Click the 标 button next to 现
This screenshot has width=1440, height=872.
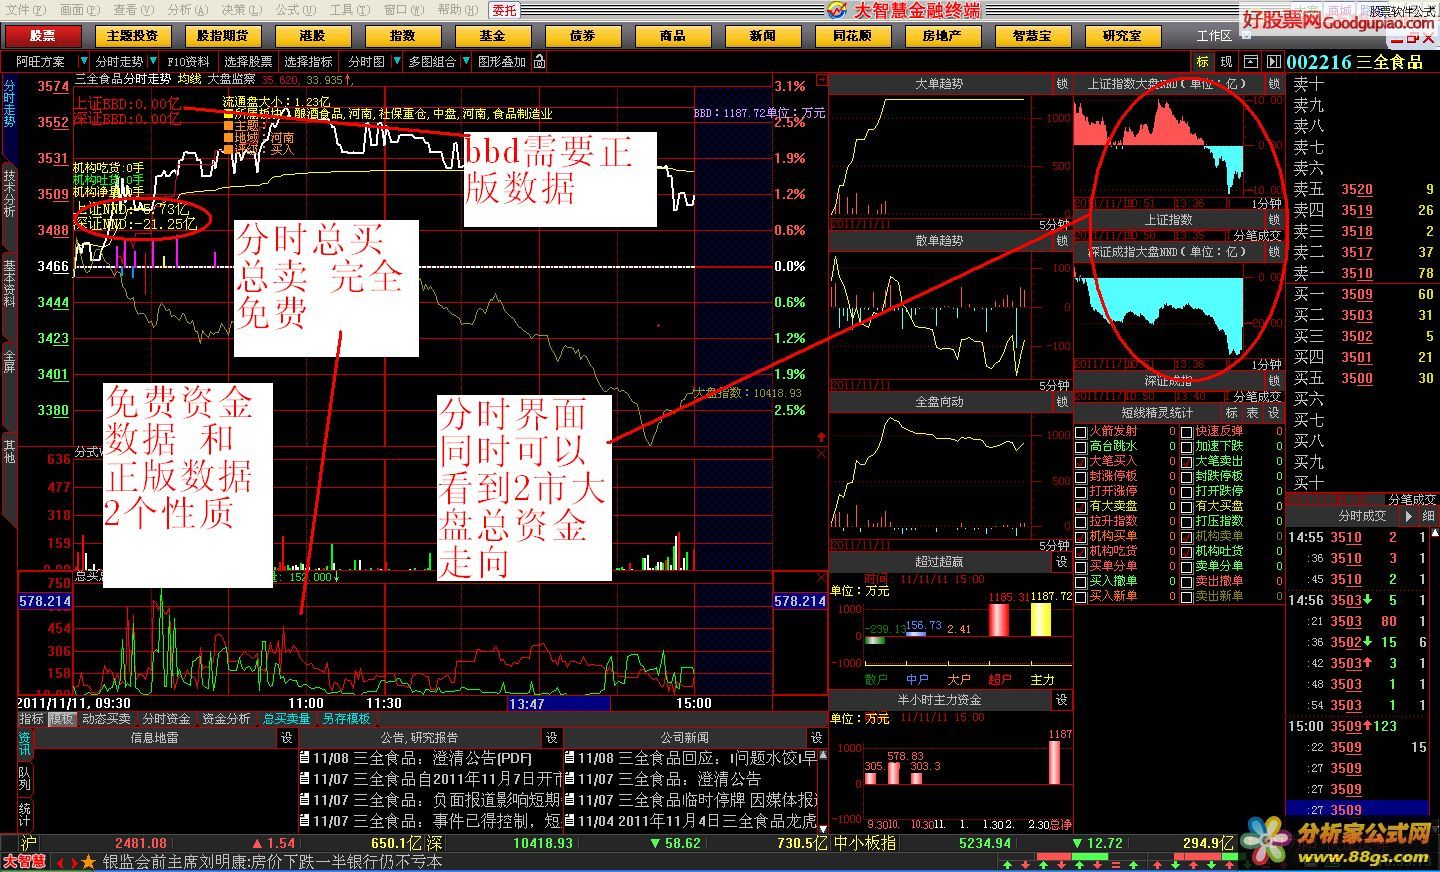[x=1203, y=62]
